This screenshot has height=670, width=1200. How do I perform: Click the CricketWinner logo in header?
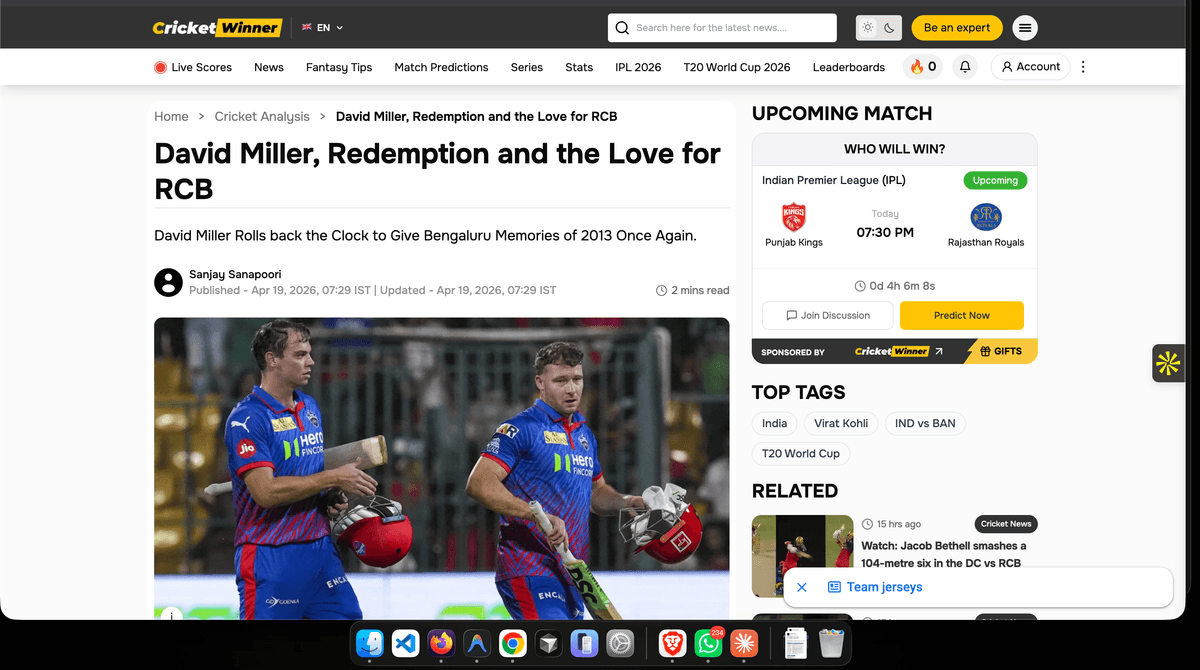click(x=217, y=28)
